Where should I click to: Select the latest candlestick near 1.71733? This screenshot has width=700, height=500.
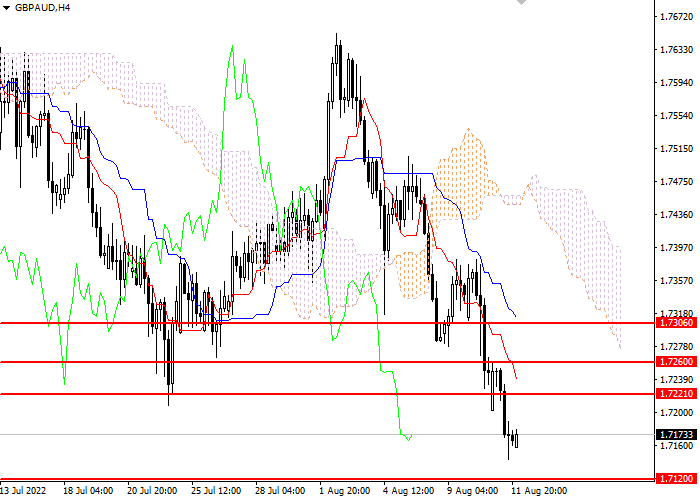517,439
